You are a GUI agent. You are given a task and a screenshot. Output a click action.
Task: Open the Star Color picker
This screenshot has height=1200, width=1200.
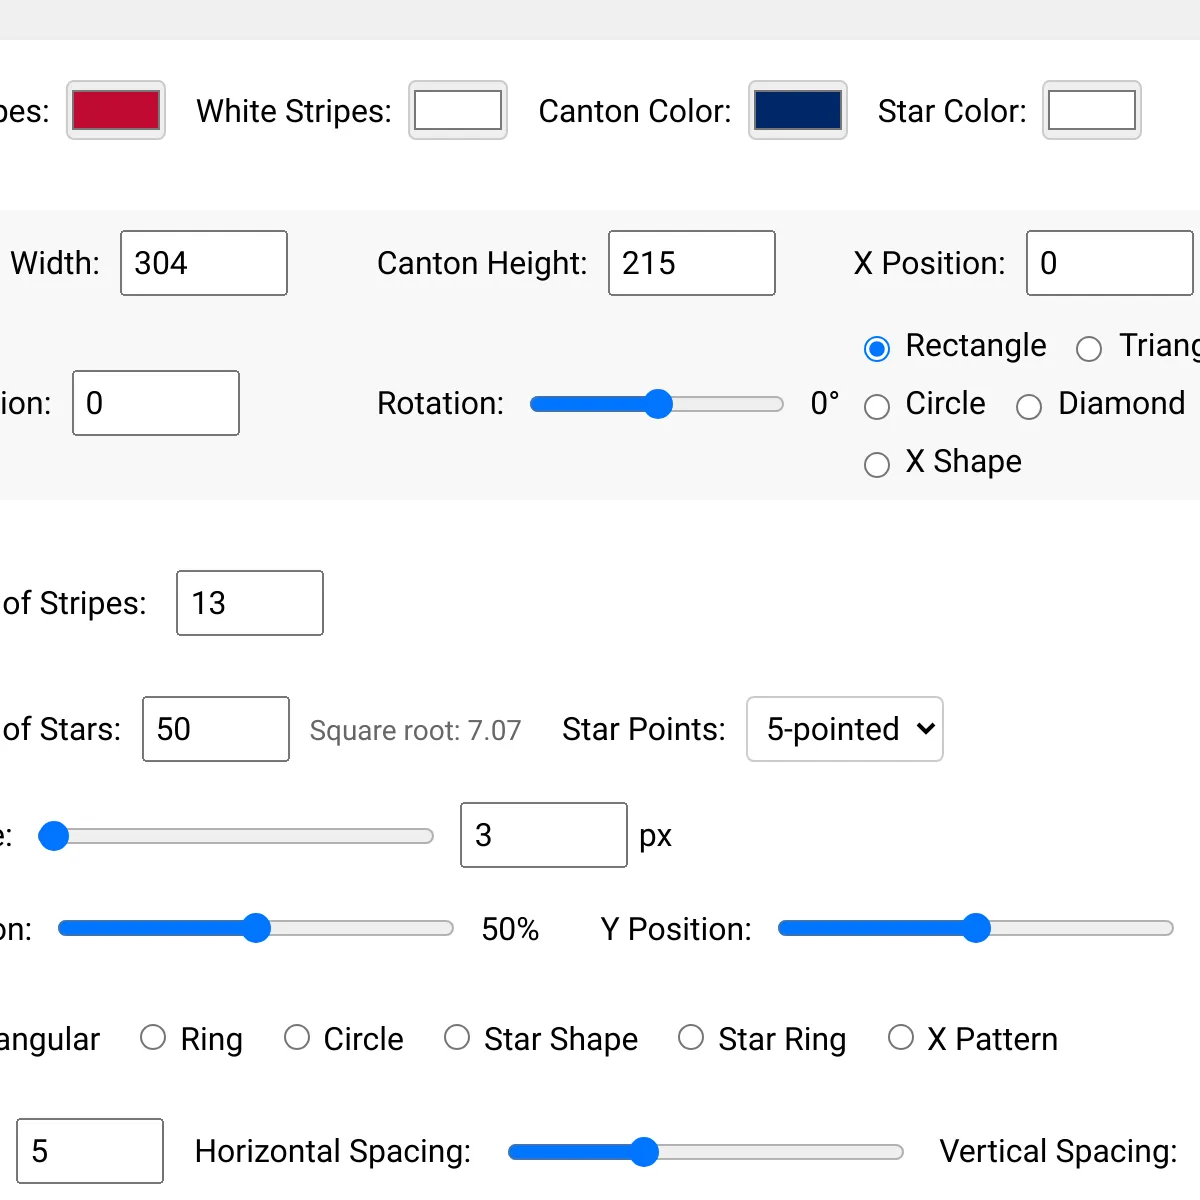[x=1091, y=110]
